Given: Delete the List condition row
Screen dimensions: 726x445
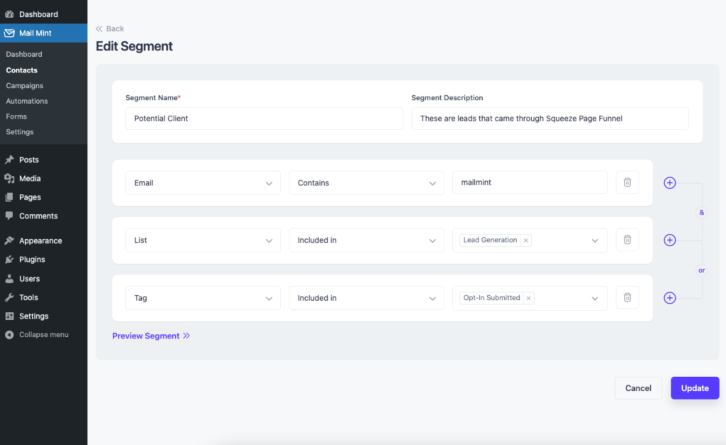Looking at the screenshot, I should pyautogui.click(x=627, y=240).
